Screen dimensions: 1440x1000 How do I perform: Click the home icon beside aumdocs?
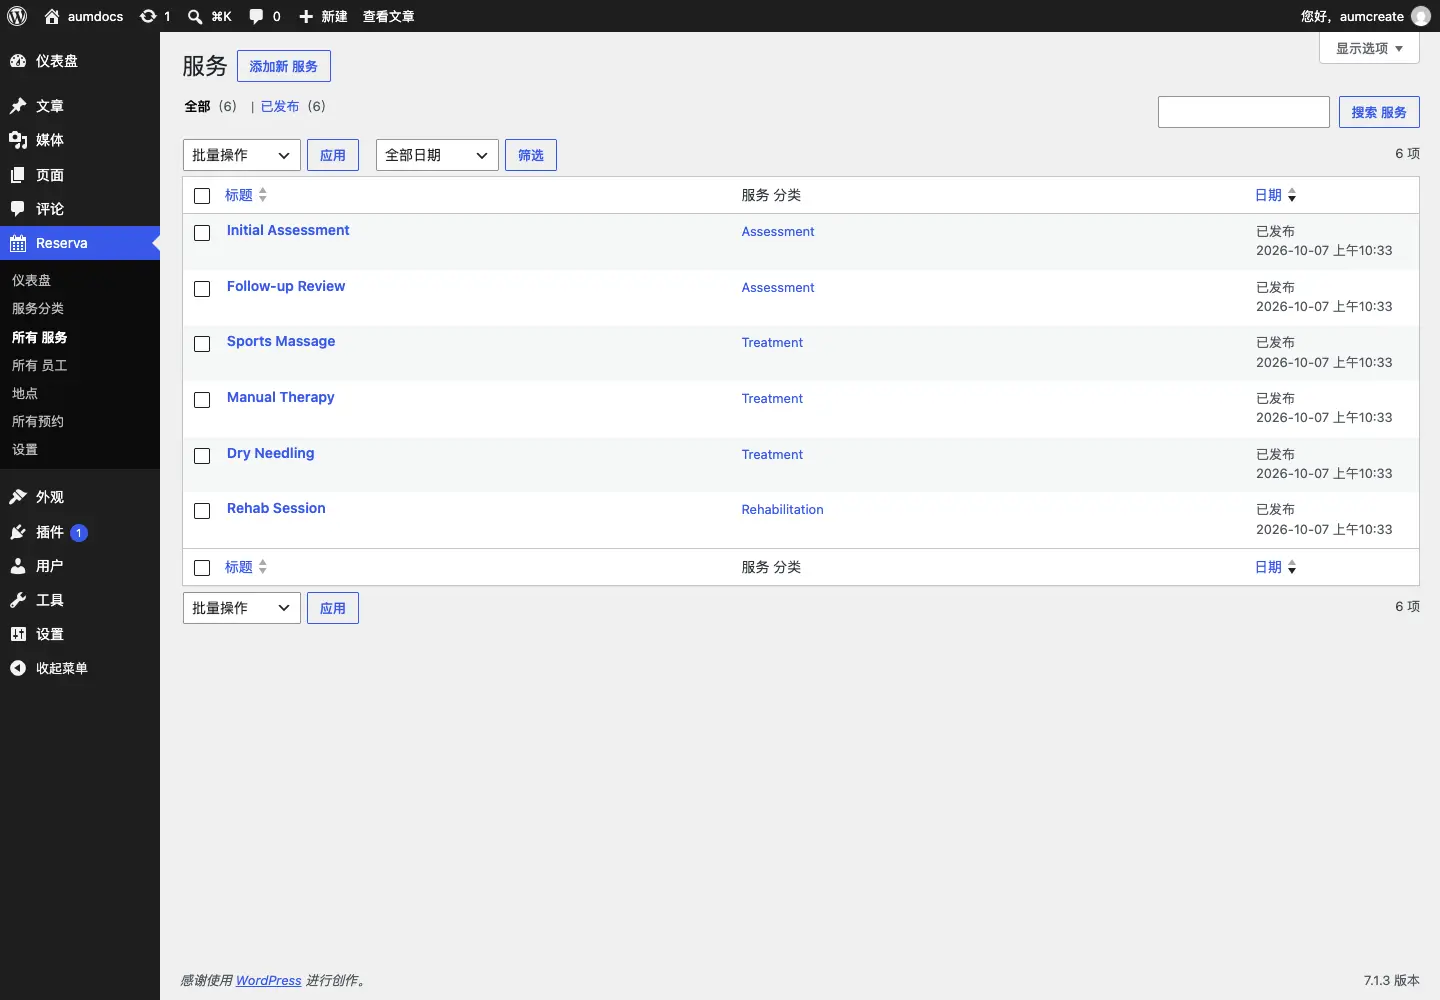(52, 16)
